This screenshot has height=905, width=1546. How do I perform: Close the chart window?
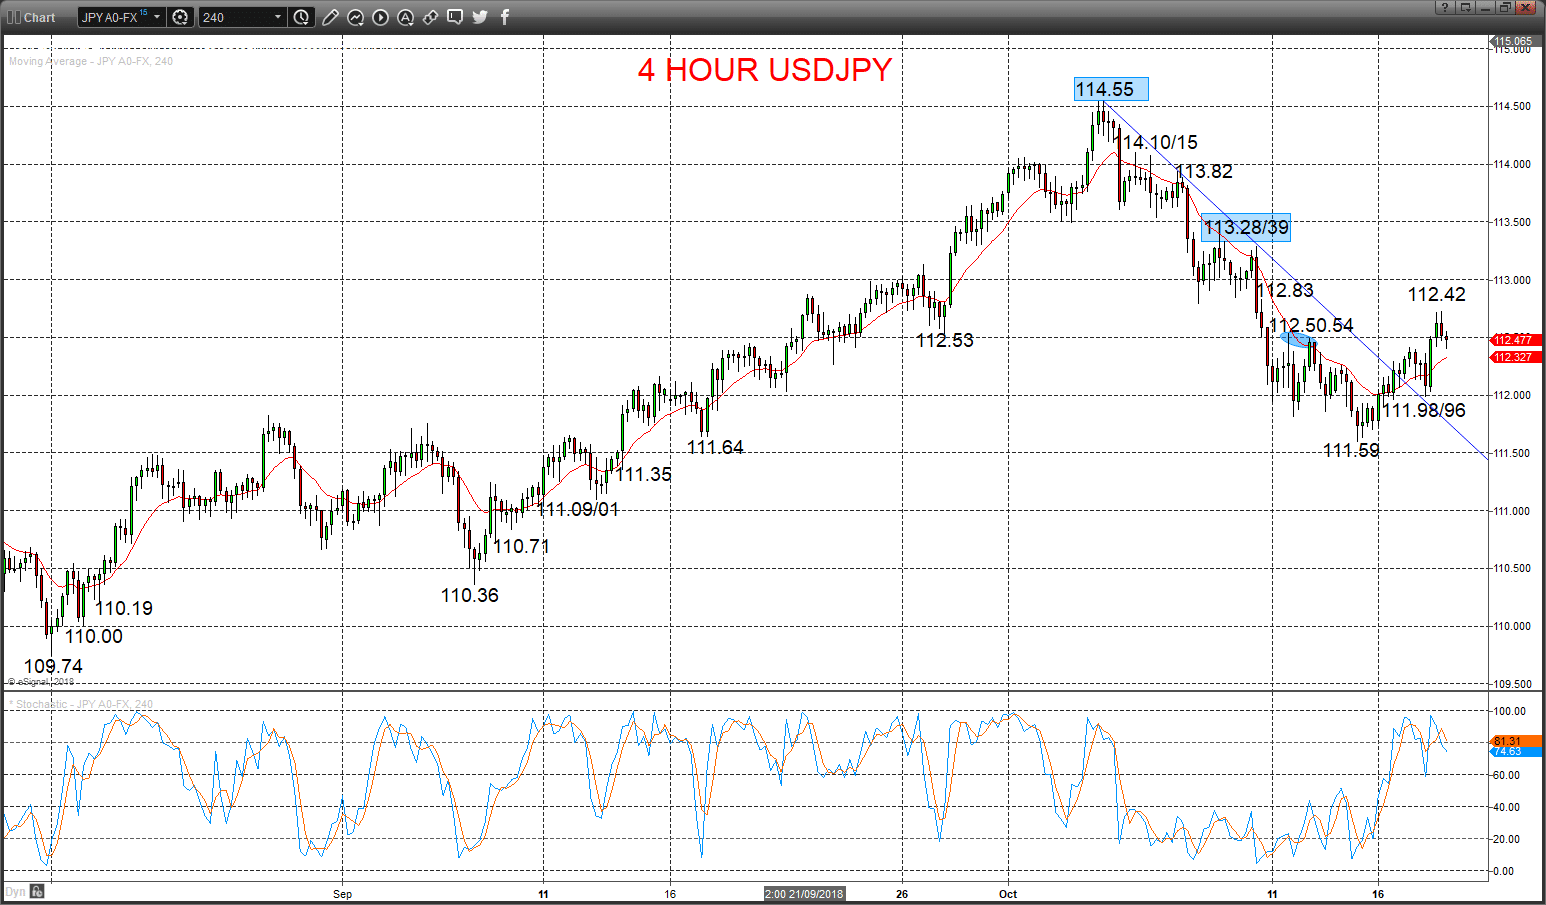(1525, 8)
